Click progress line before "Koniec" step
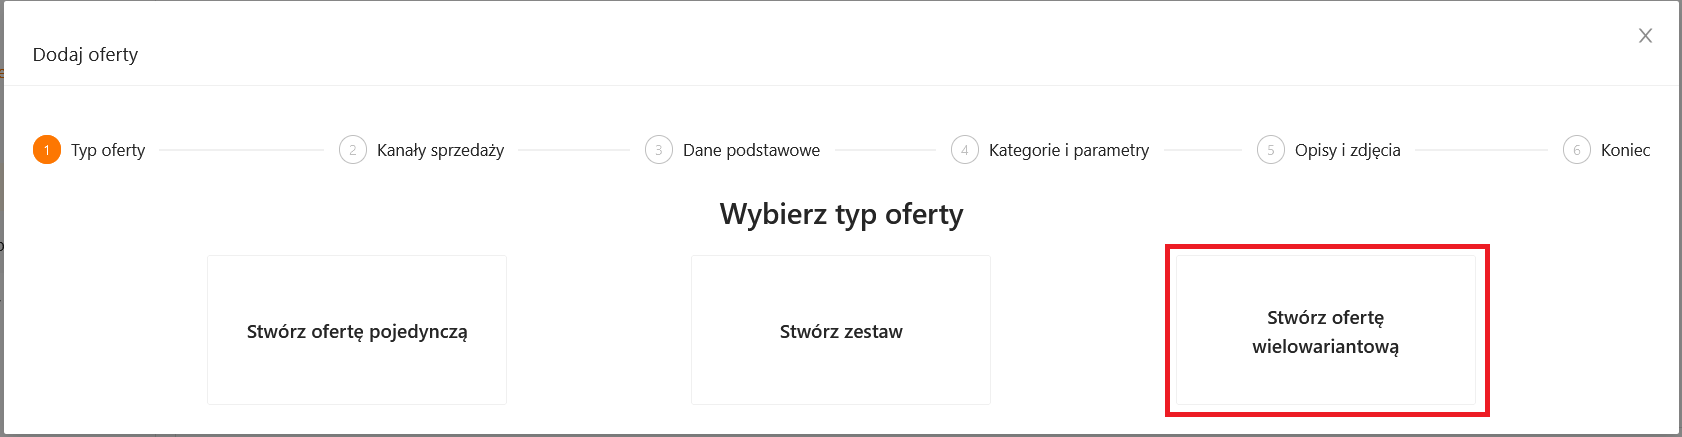This screenshot has width=1682, height=437. [1482, 150]
